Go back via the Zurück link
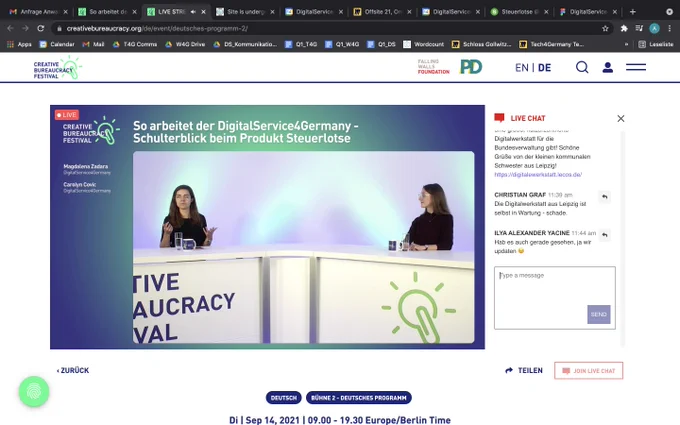The width and height of the screenshot is (680, 425). (73, 370)
